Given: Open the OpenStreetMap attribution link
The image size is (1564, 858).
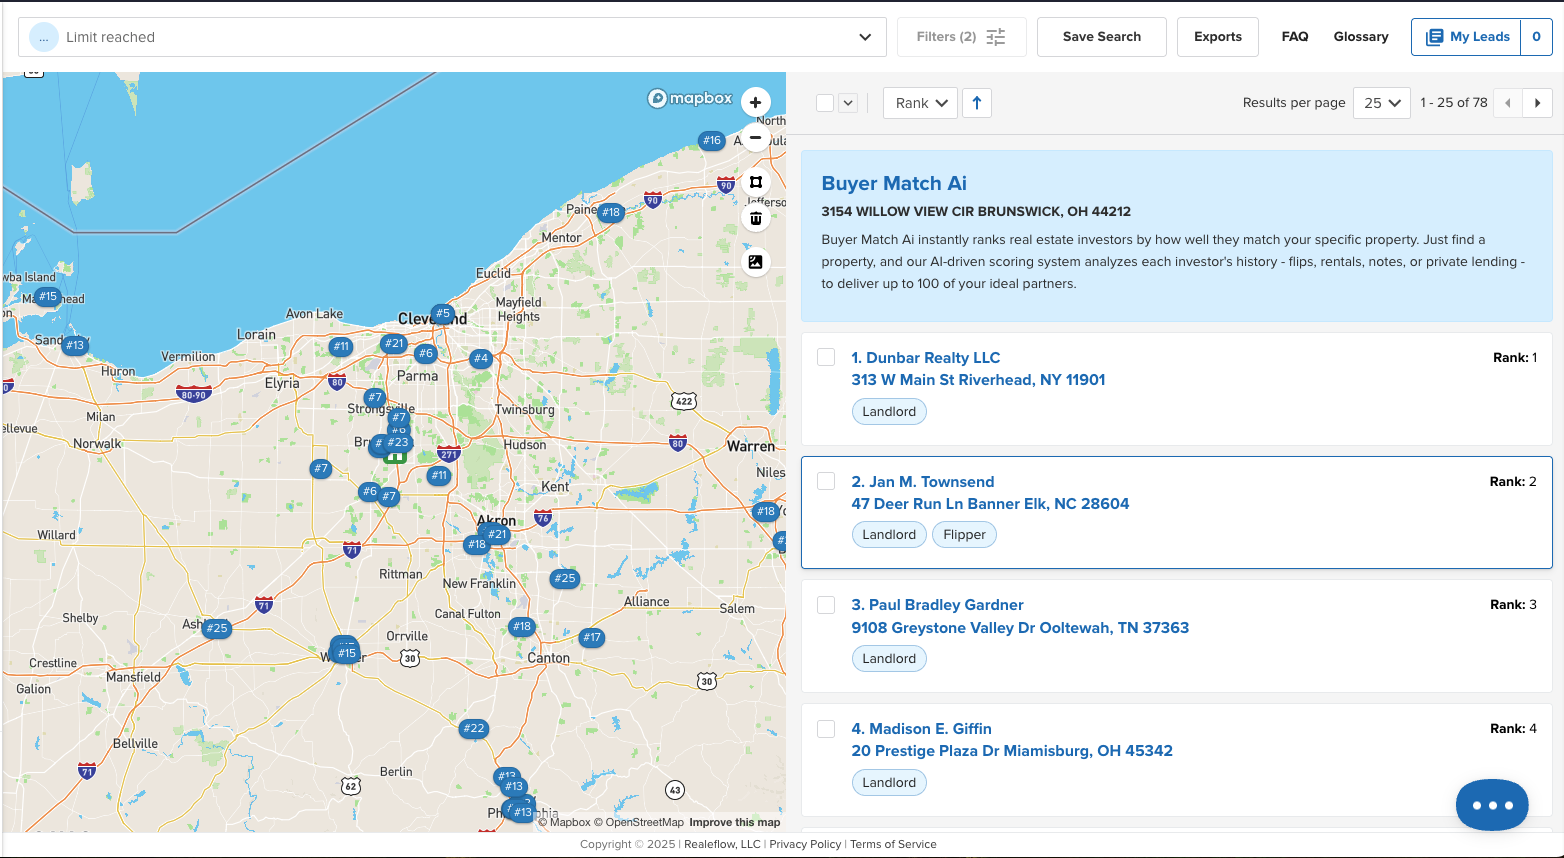Looking at the screenshot, I should [639, 822].
